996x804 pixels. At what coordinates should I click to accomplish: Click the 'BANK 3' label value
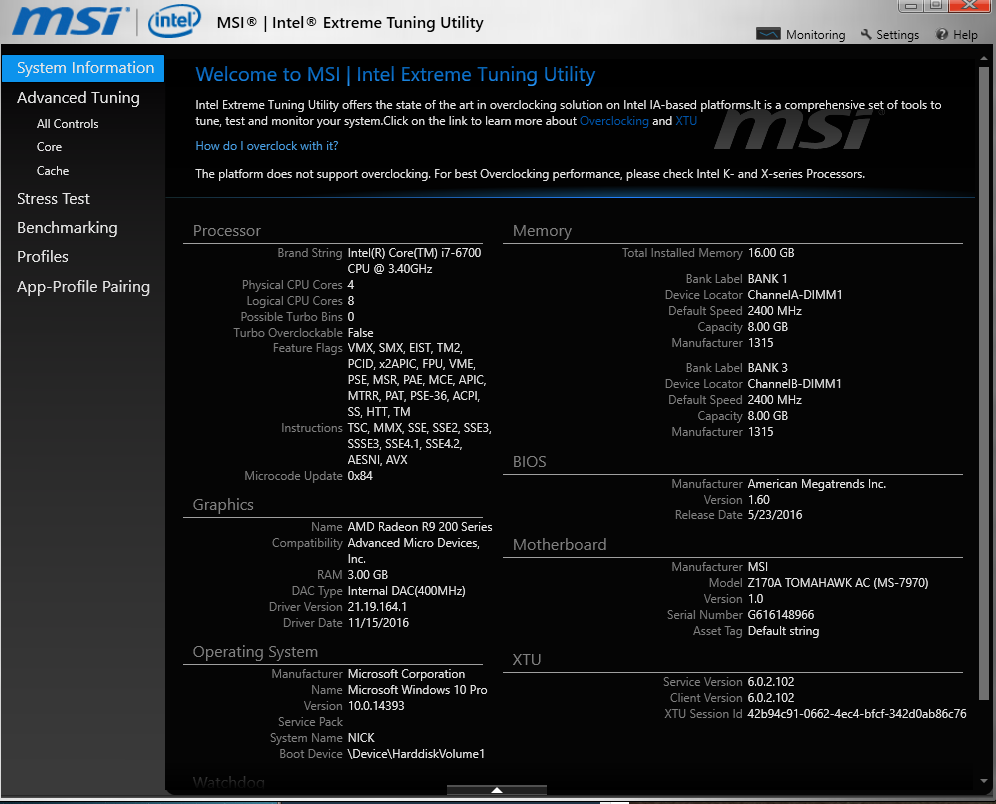click(x=767, y=368)
